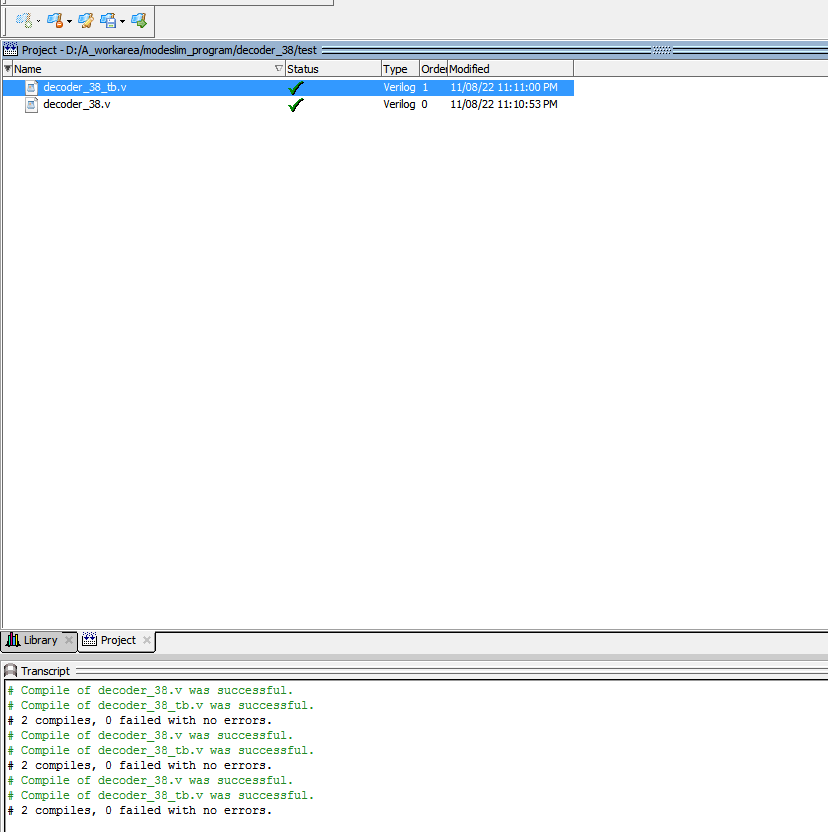Switch to the Library tab
Image resolution: width=828 pixels, height=832 pixels.
[x=40, y=640]
